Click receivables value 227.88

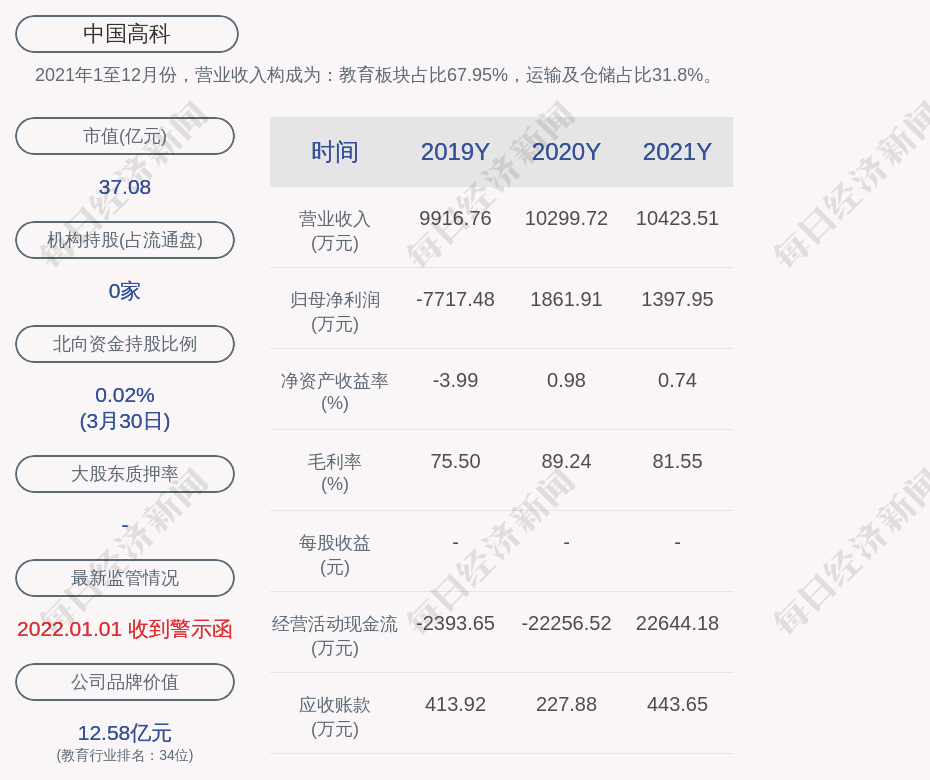566,704
